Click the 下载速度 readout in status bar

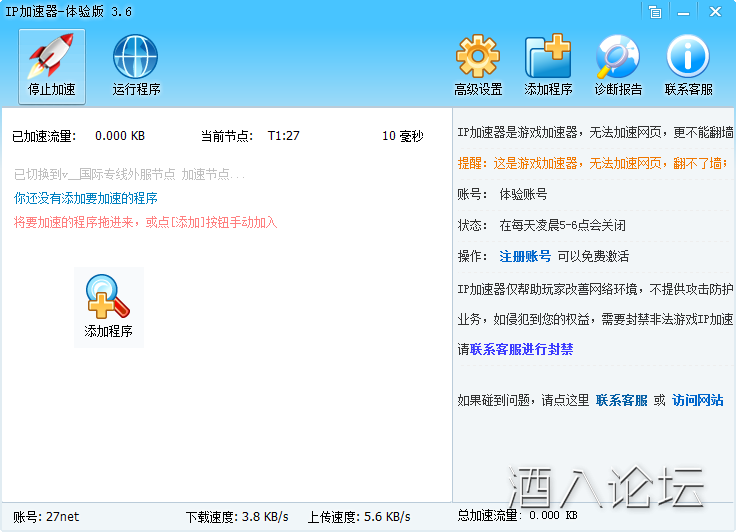pos(237,516)
